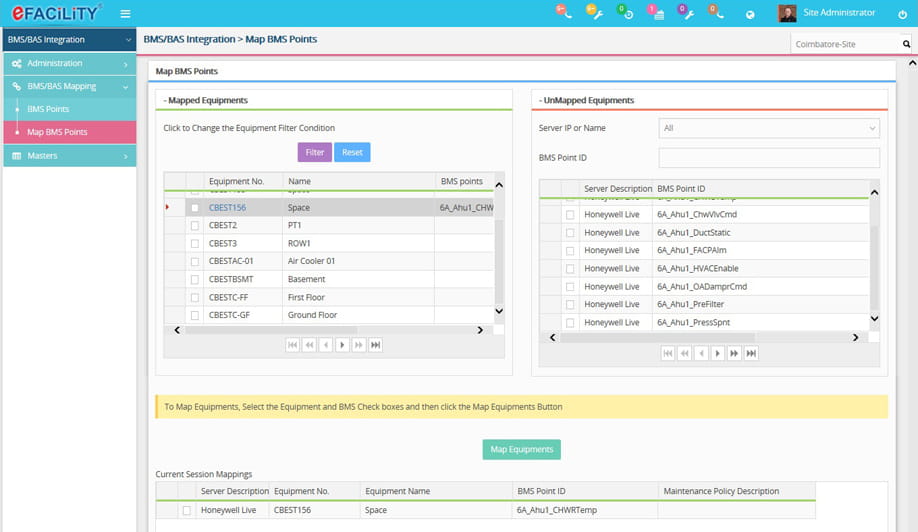
Task: Open the purple wrench notification icon
Action: 686,13
